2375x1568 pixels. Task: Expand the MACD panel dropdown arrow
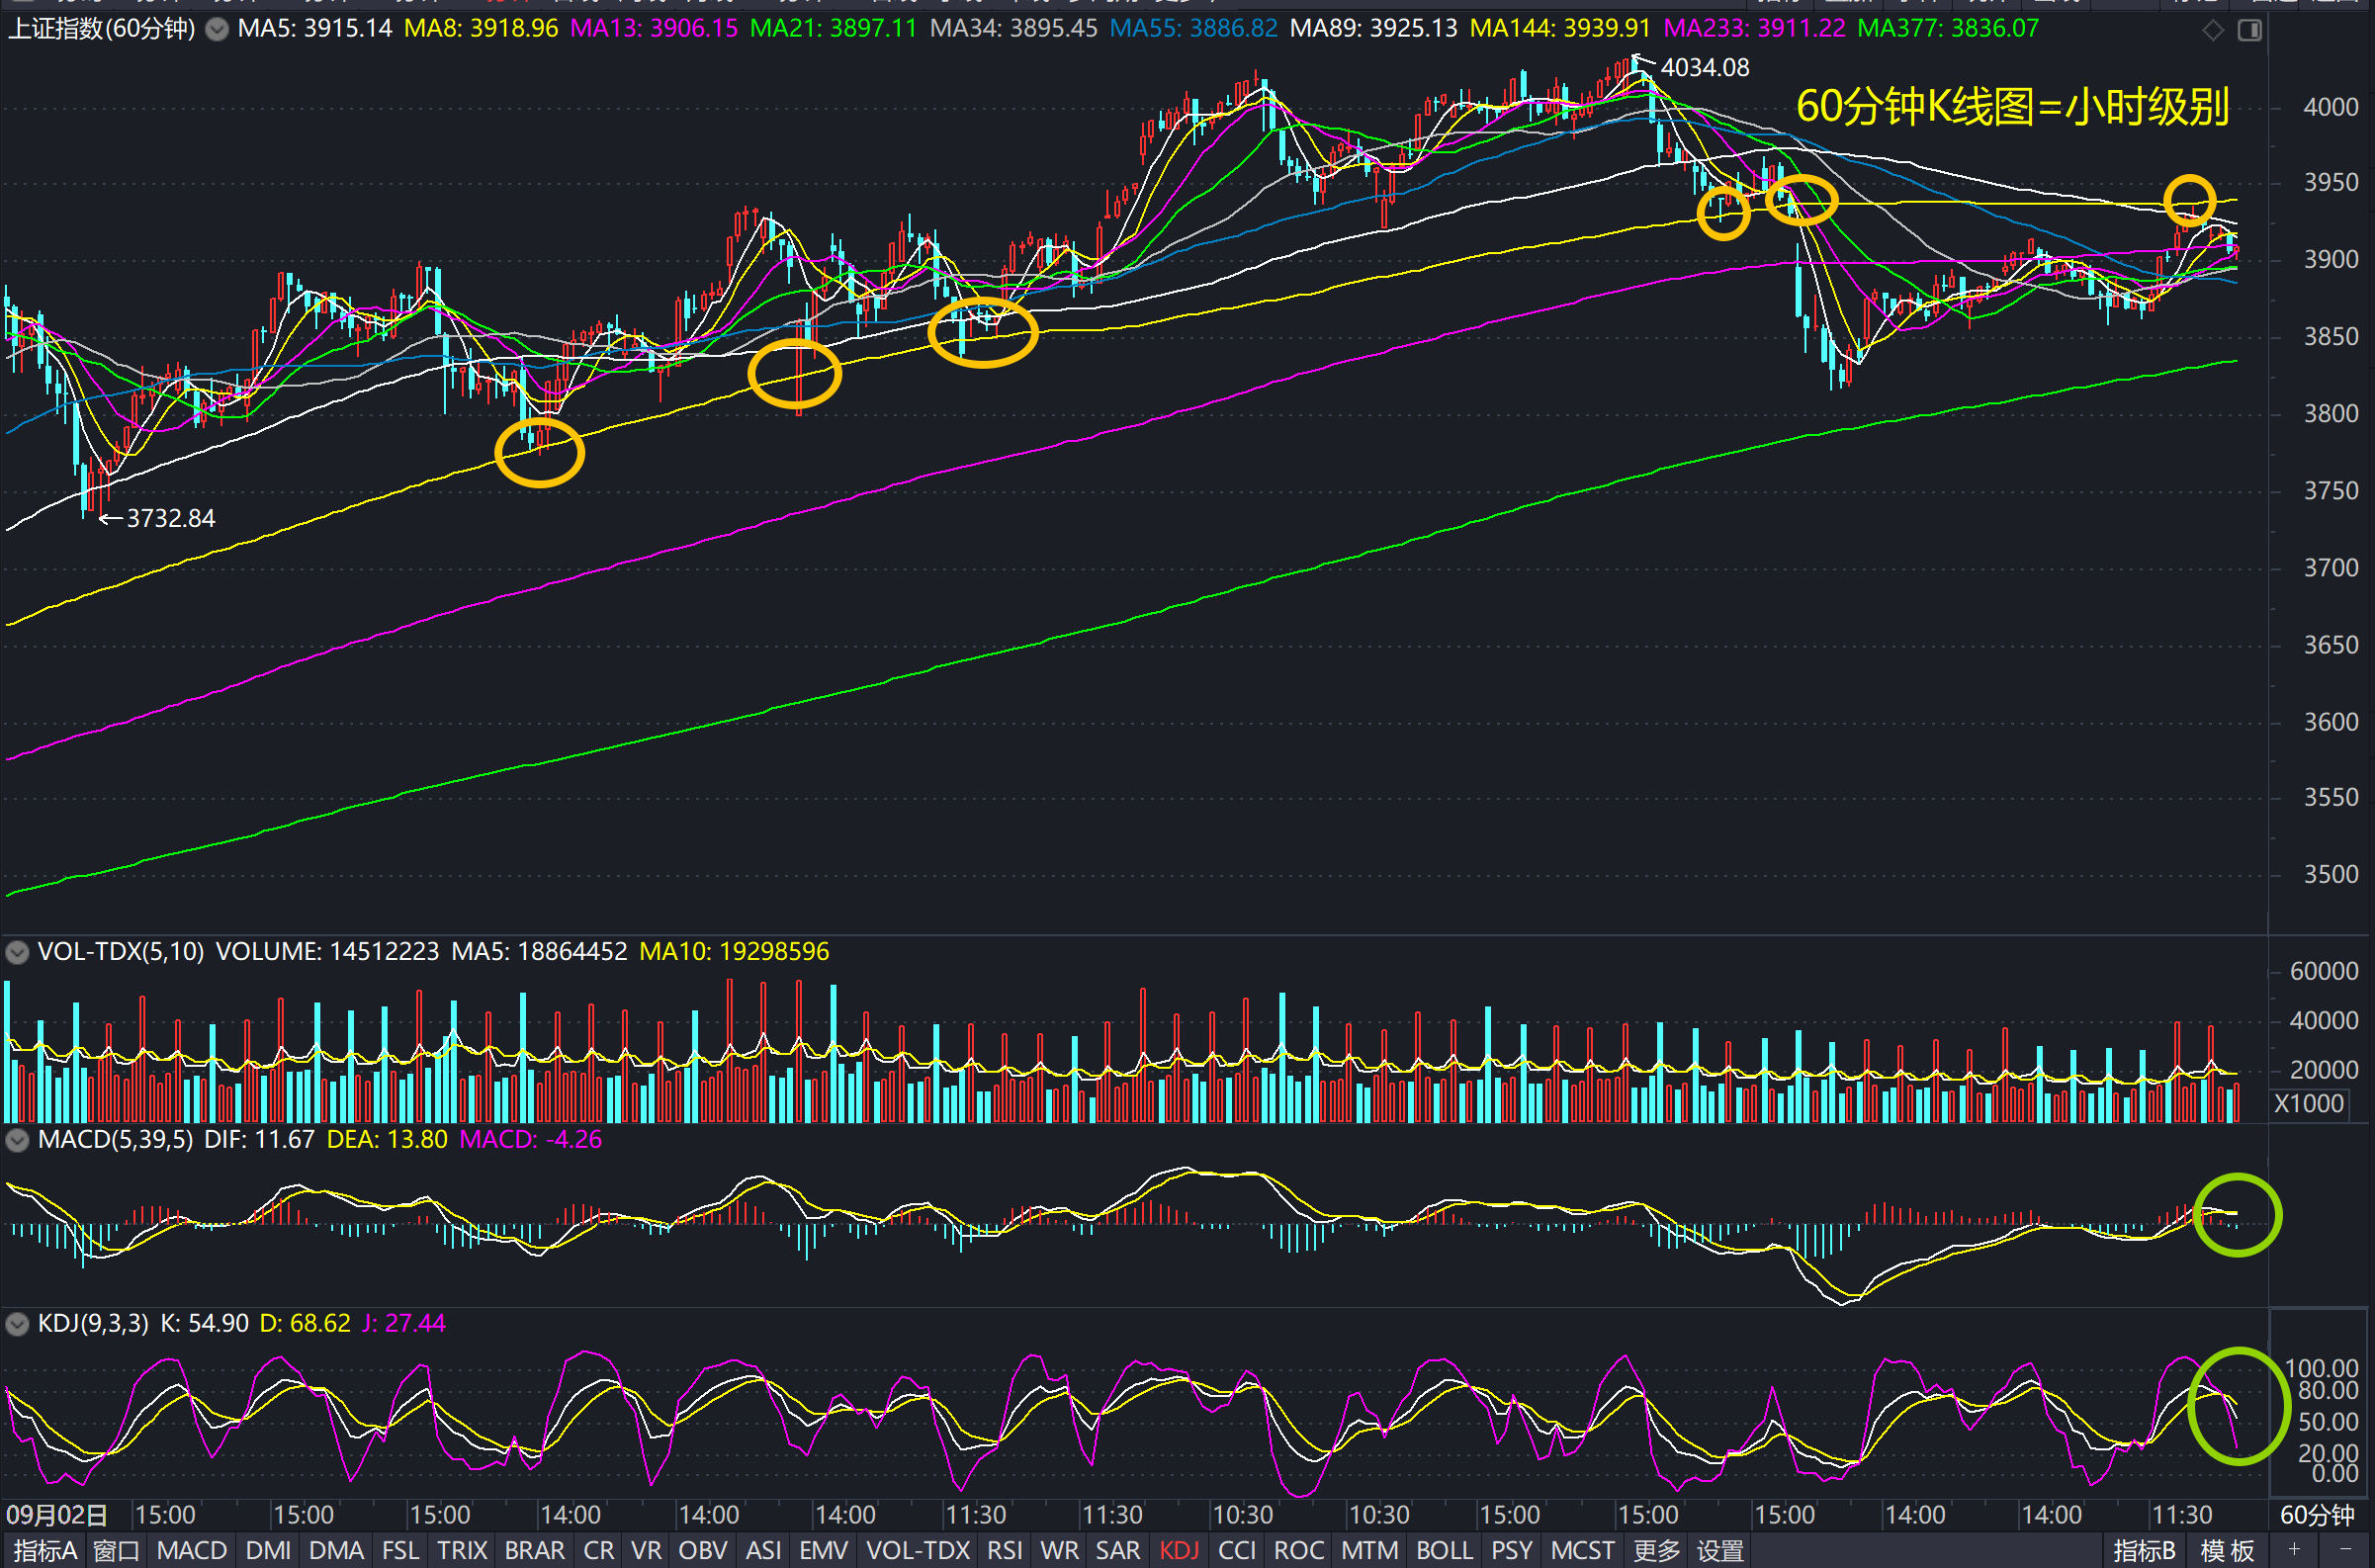(17, 1140)
